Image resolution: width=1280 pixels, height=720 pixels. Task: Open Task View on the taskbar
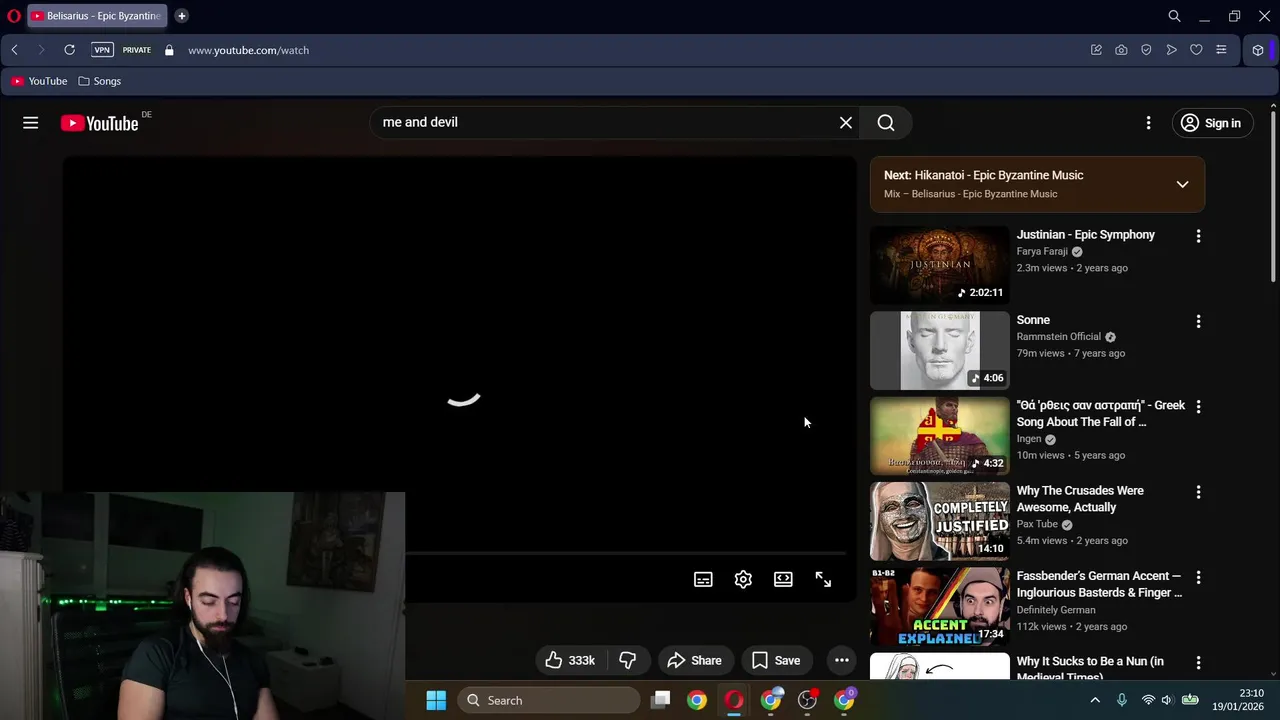[660, 700]
